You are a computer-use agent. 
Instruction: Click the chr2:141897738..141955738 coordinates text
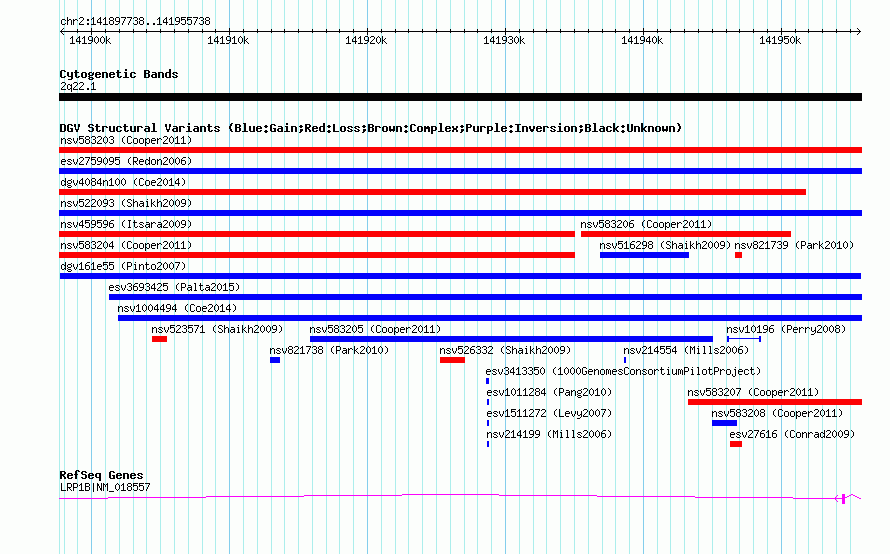tap(135, 21)
